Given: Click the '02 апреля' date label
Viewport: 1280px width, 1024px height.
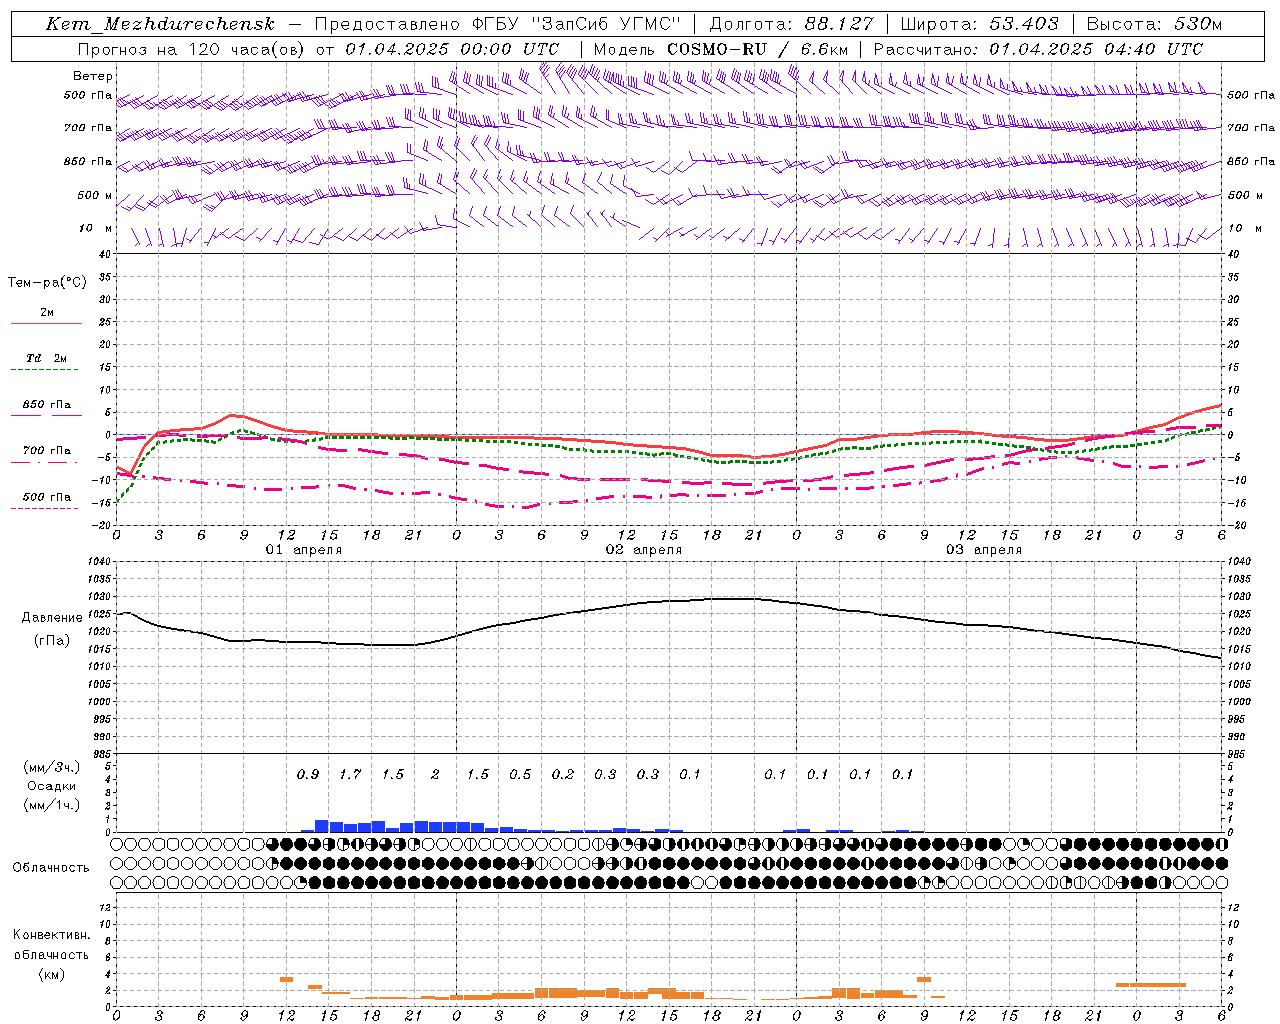Looking at the screenshot, I should click(644, 550).
